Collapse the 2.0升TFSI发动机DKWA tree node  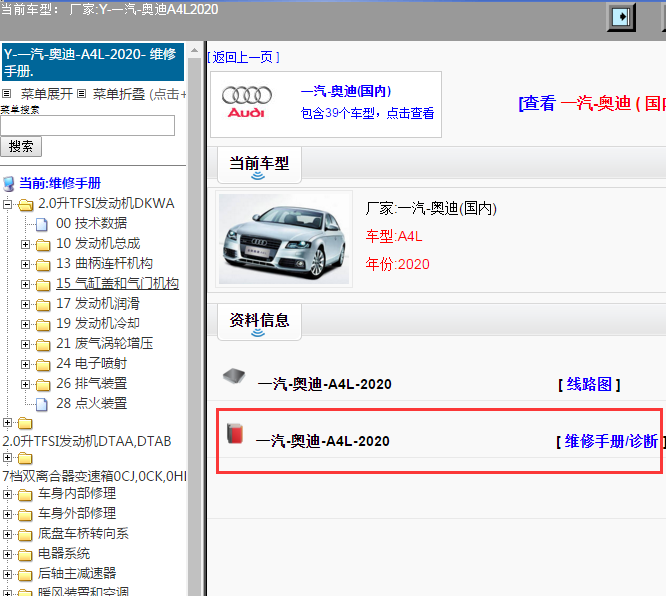coord(7,204)
